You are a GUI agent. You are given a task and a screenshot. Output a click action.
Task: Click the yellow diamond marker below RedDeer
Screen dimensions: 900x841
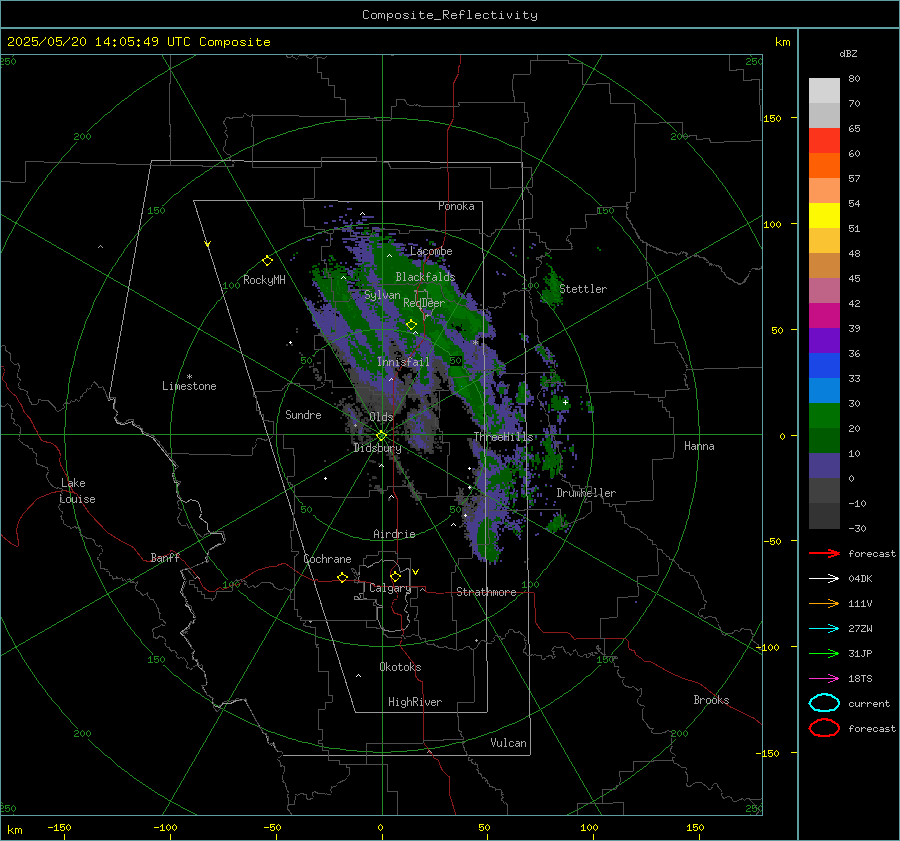pyautogui.click(x=411, y=325)
